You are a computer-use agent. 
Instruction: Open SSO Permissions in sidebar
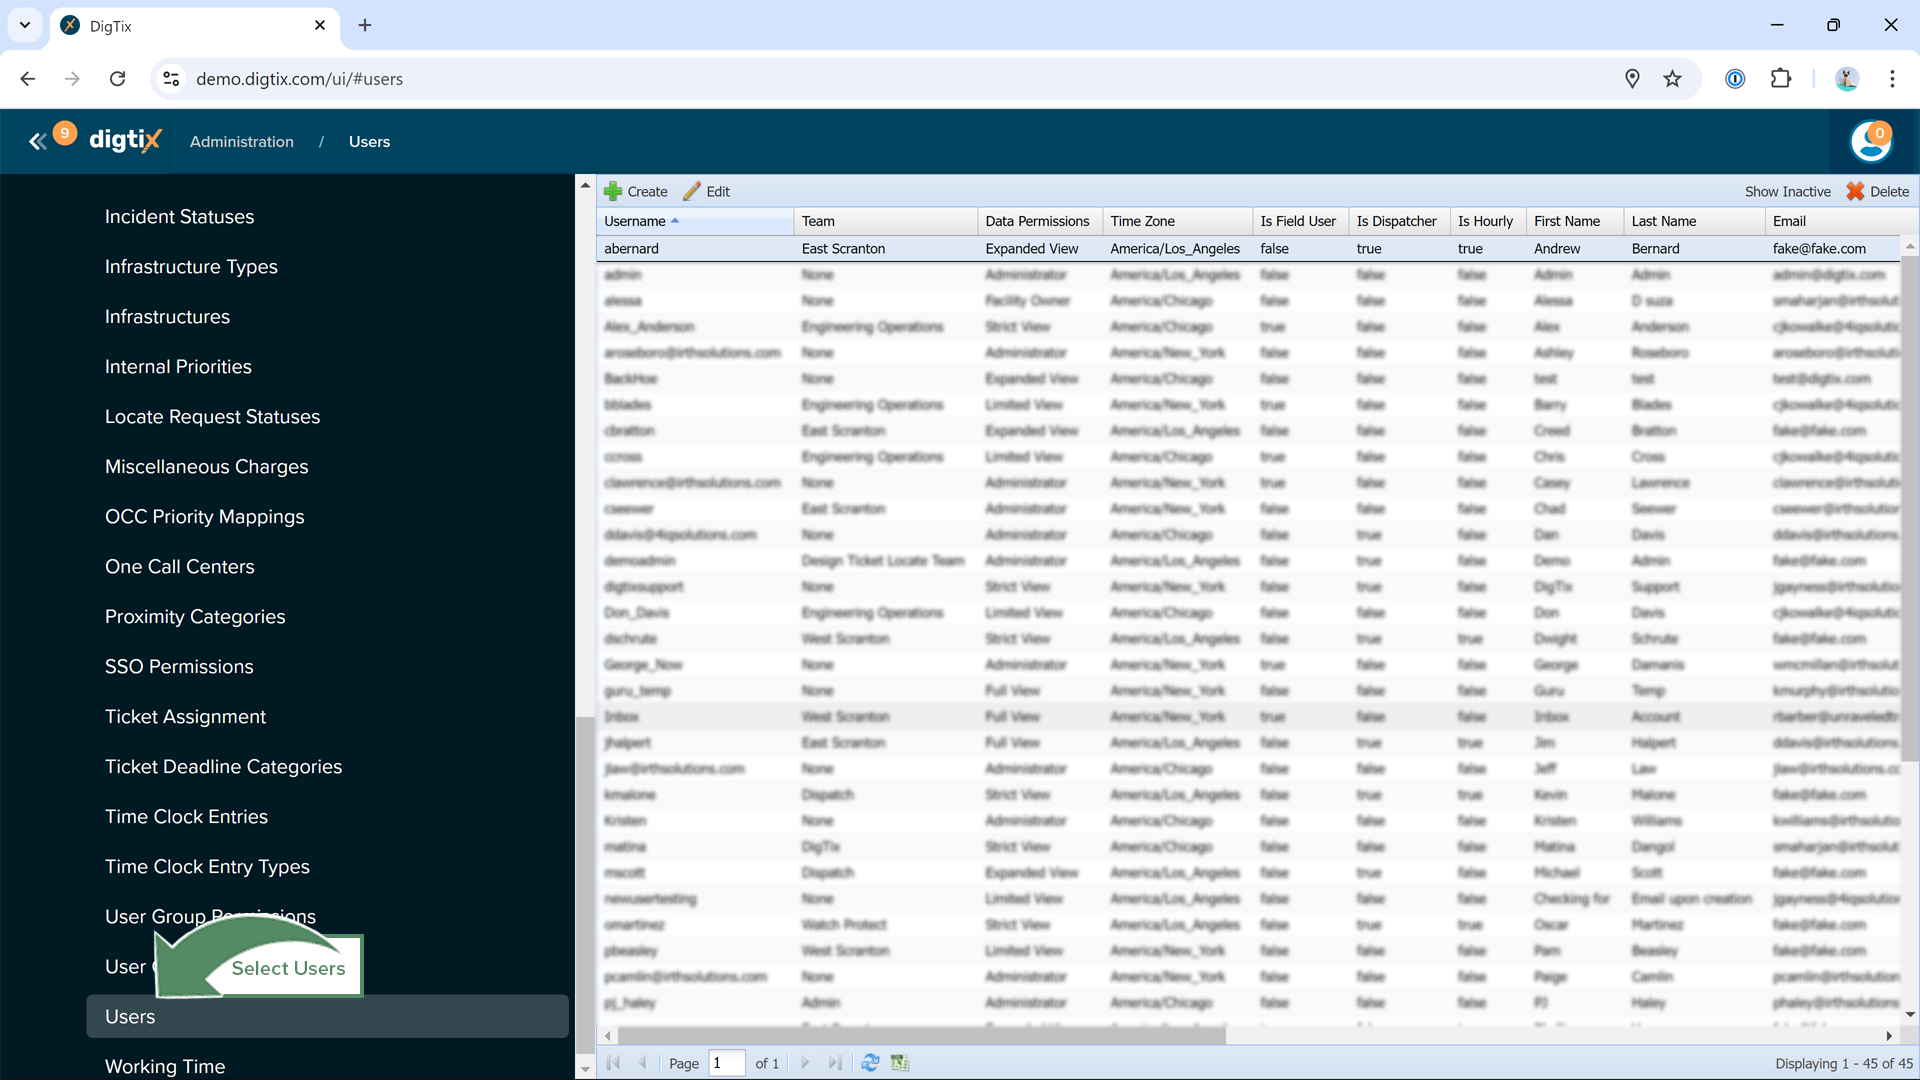(x=179, y=666)
